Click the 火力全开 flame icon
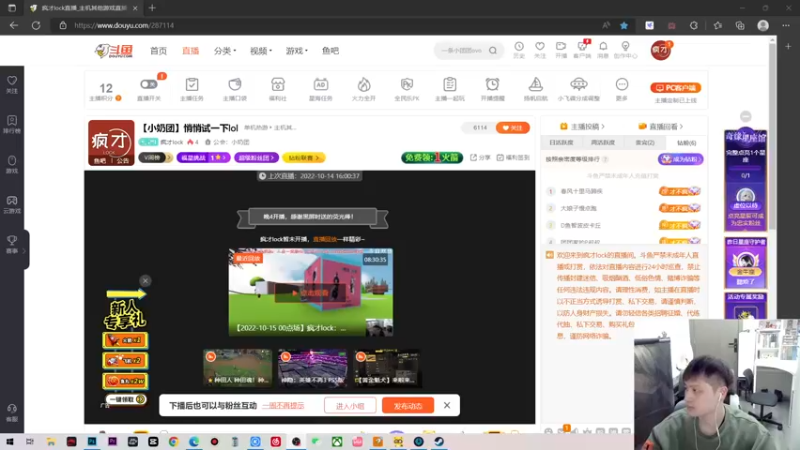The height and width of the screenshot is (450, 800). [364, 84]
